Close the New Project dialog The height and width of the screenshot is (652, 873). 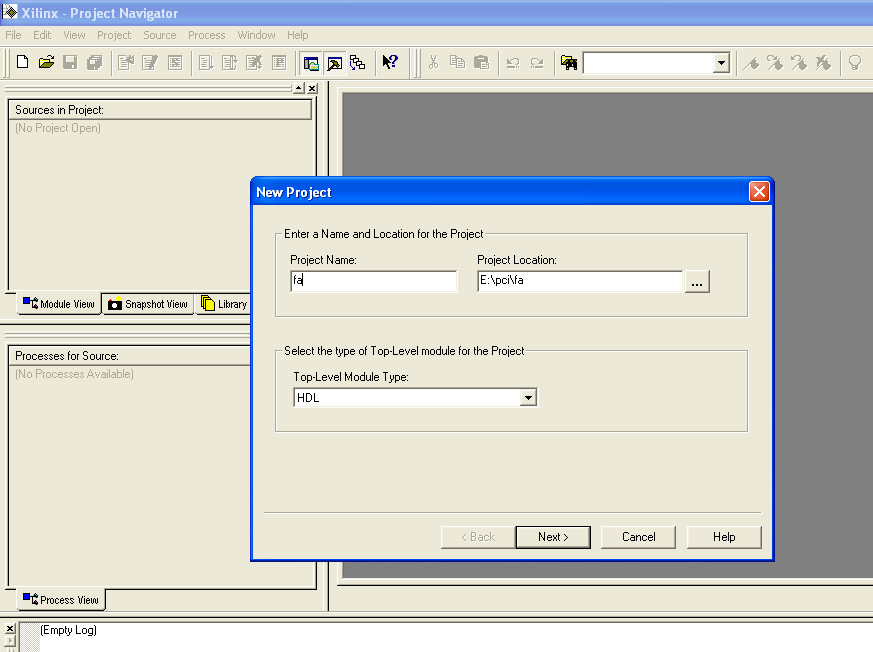tap(759, 192)
